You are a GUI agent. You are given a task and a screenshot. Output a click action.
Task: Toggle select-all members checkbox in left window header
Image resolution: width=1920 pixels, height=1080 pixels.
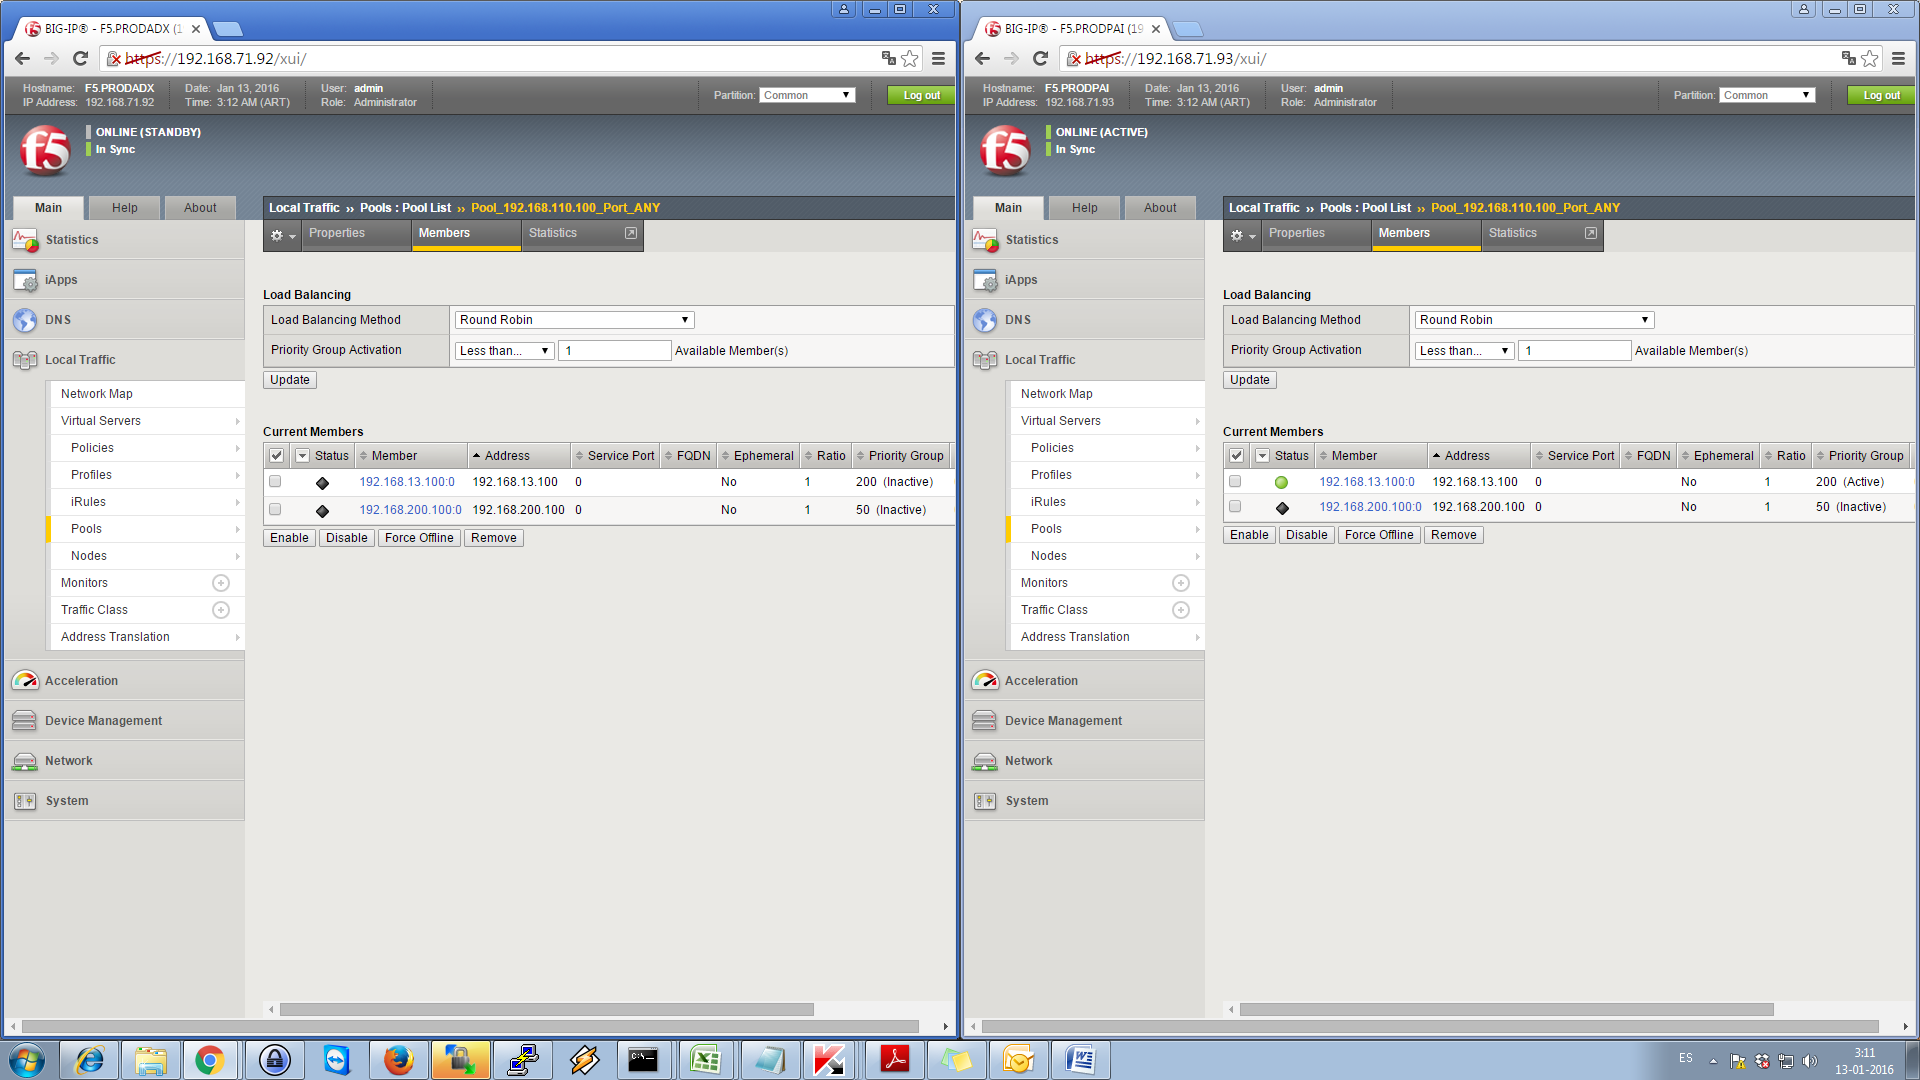click(277, 456)
